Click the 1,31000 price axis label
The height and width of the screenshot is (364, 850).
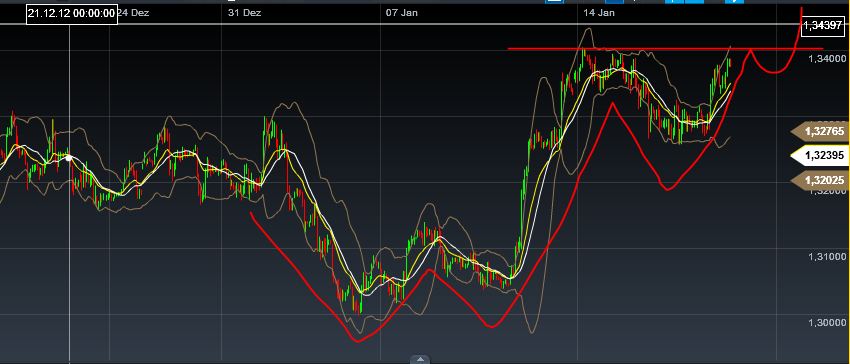point(827,256)
